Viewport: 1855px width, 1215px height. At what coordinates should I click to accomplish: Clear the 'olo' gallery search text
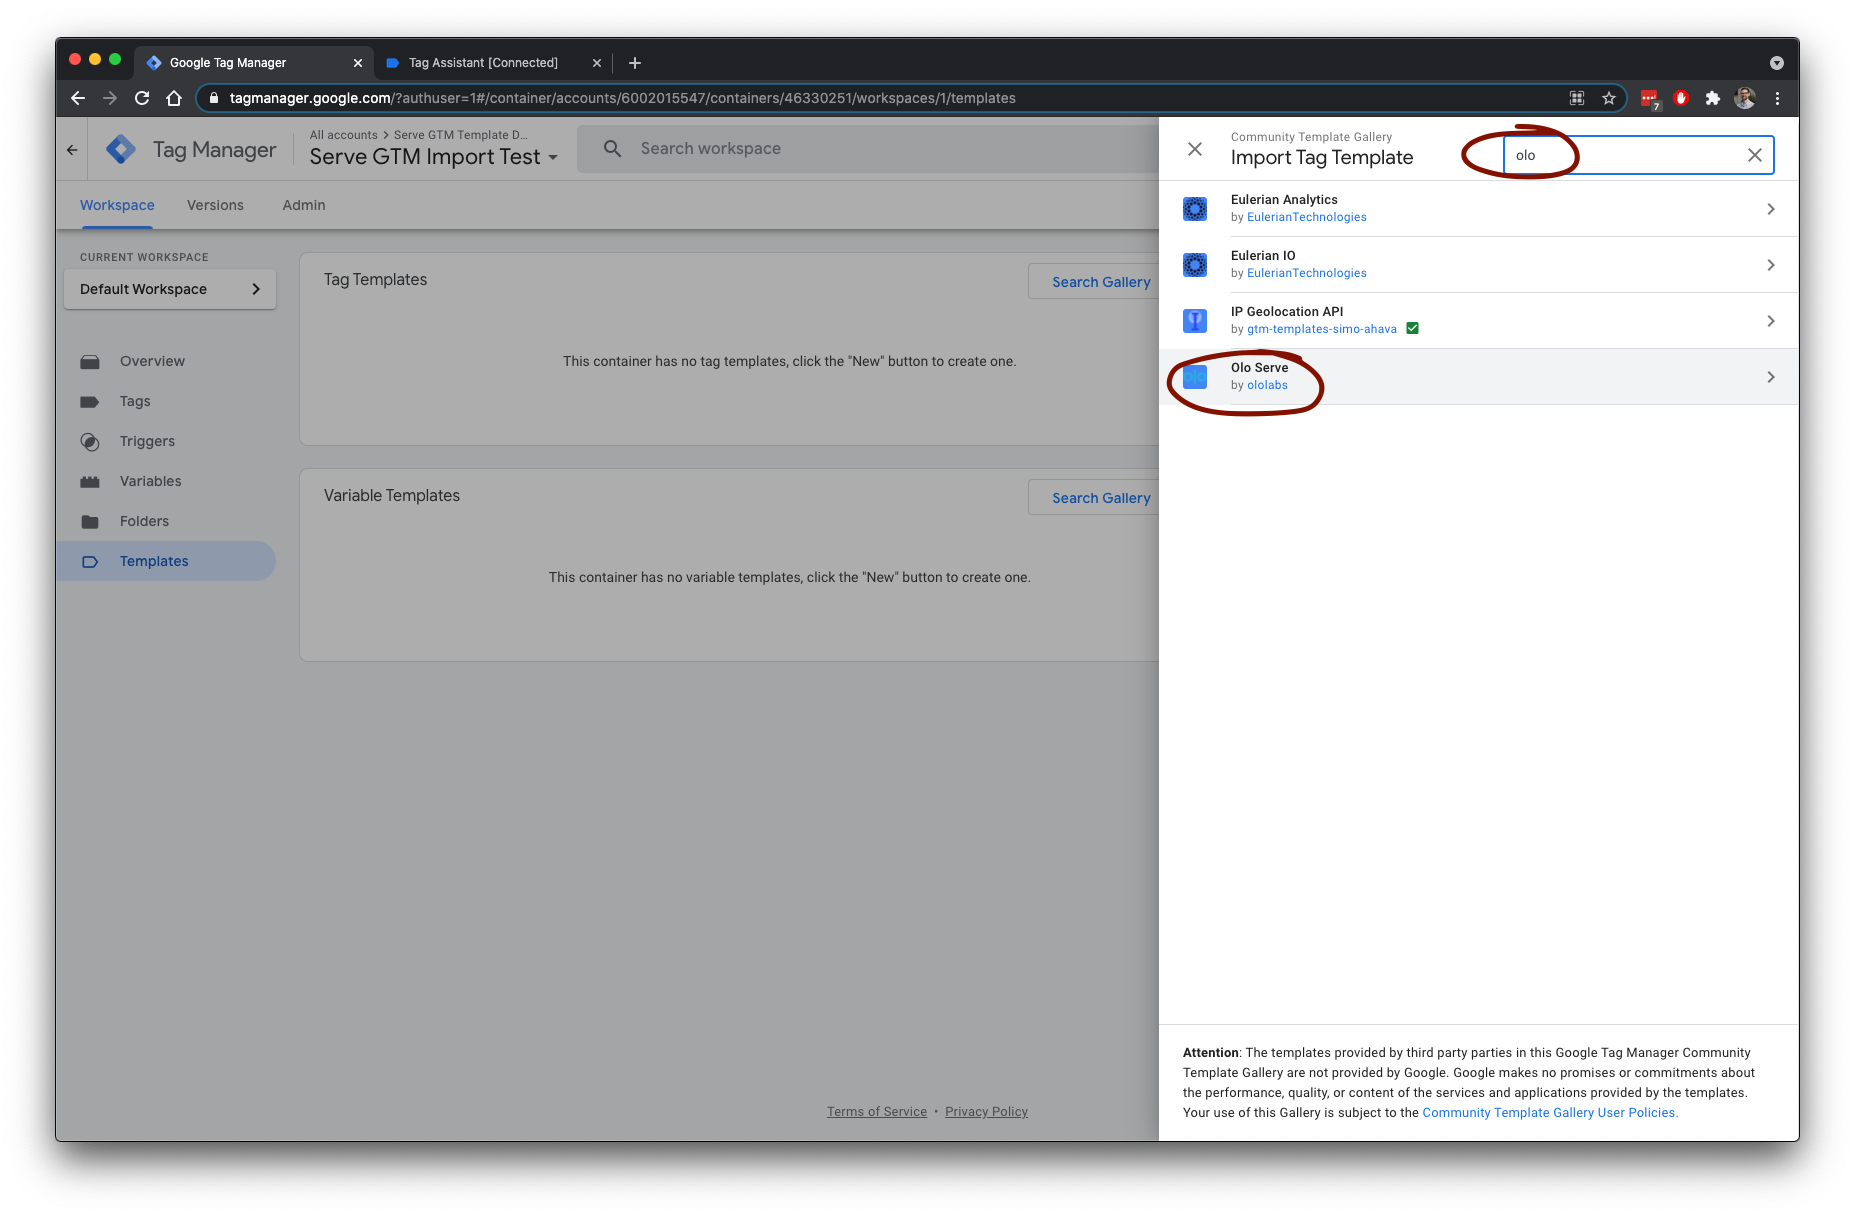click(1755, 155)
